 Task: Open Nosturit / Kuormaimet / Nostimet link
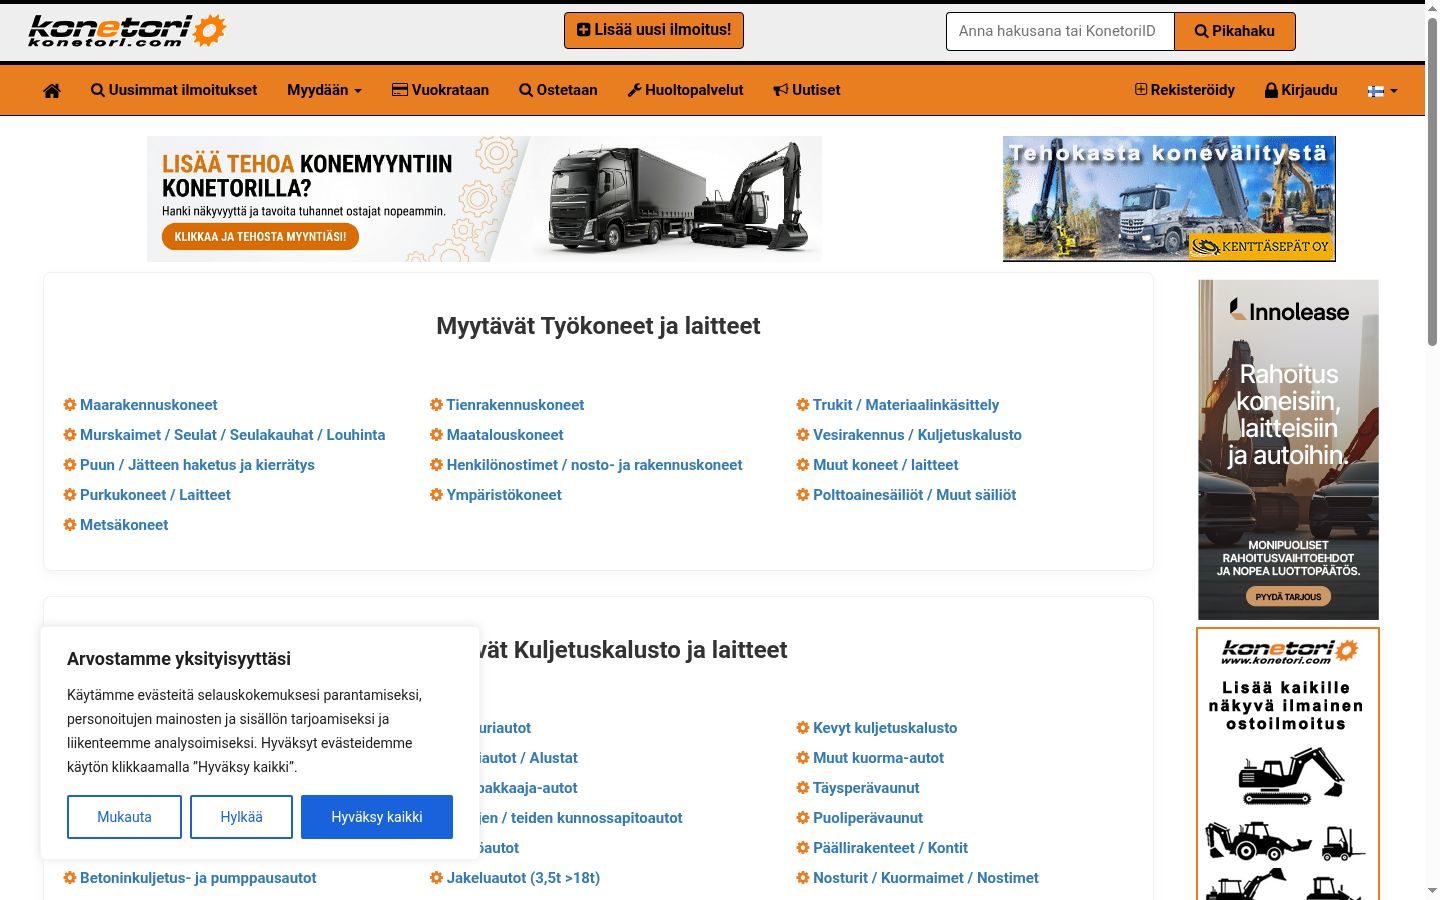point(926,878)
